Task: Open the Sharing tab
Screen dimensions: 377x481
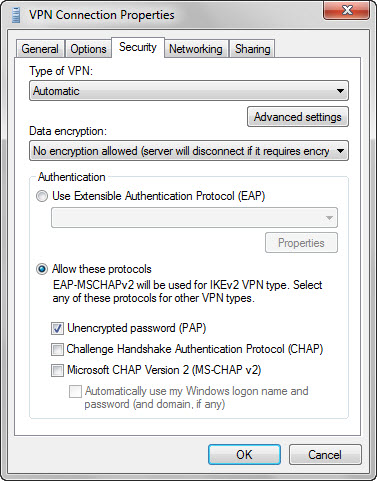Action: coord(252,49)
